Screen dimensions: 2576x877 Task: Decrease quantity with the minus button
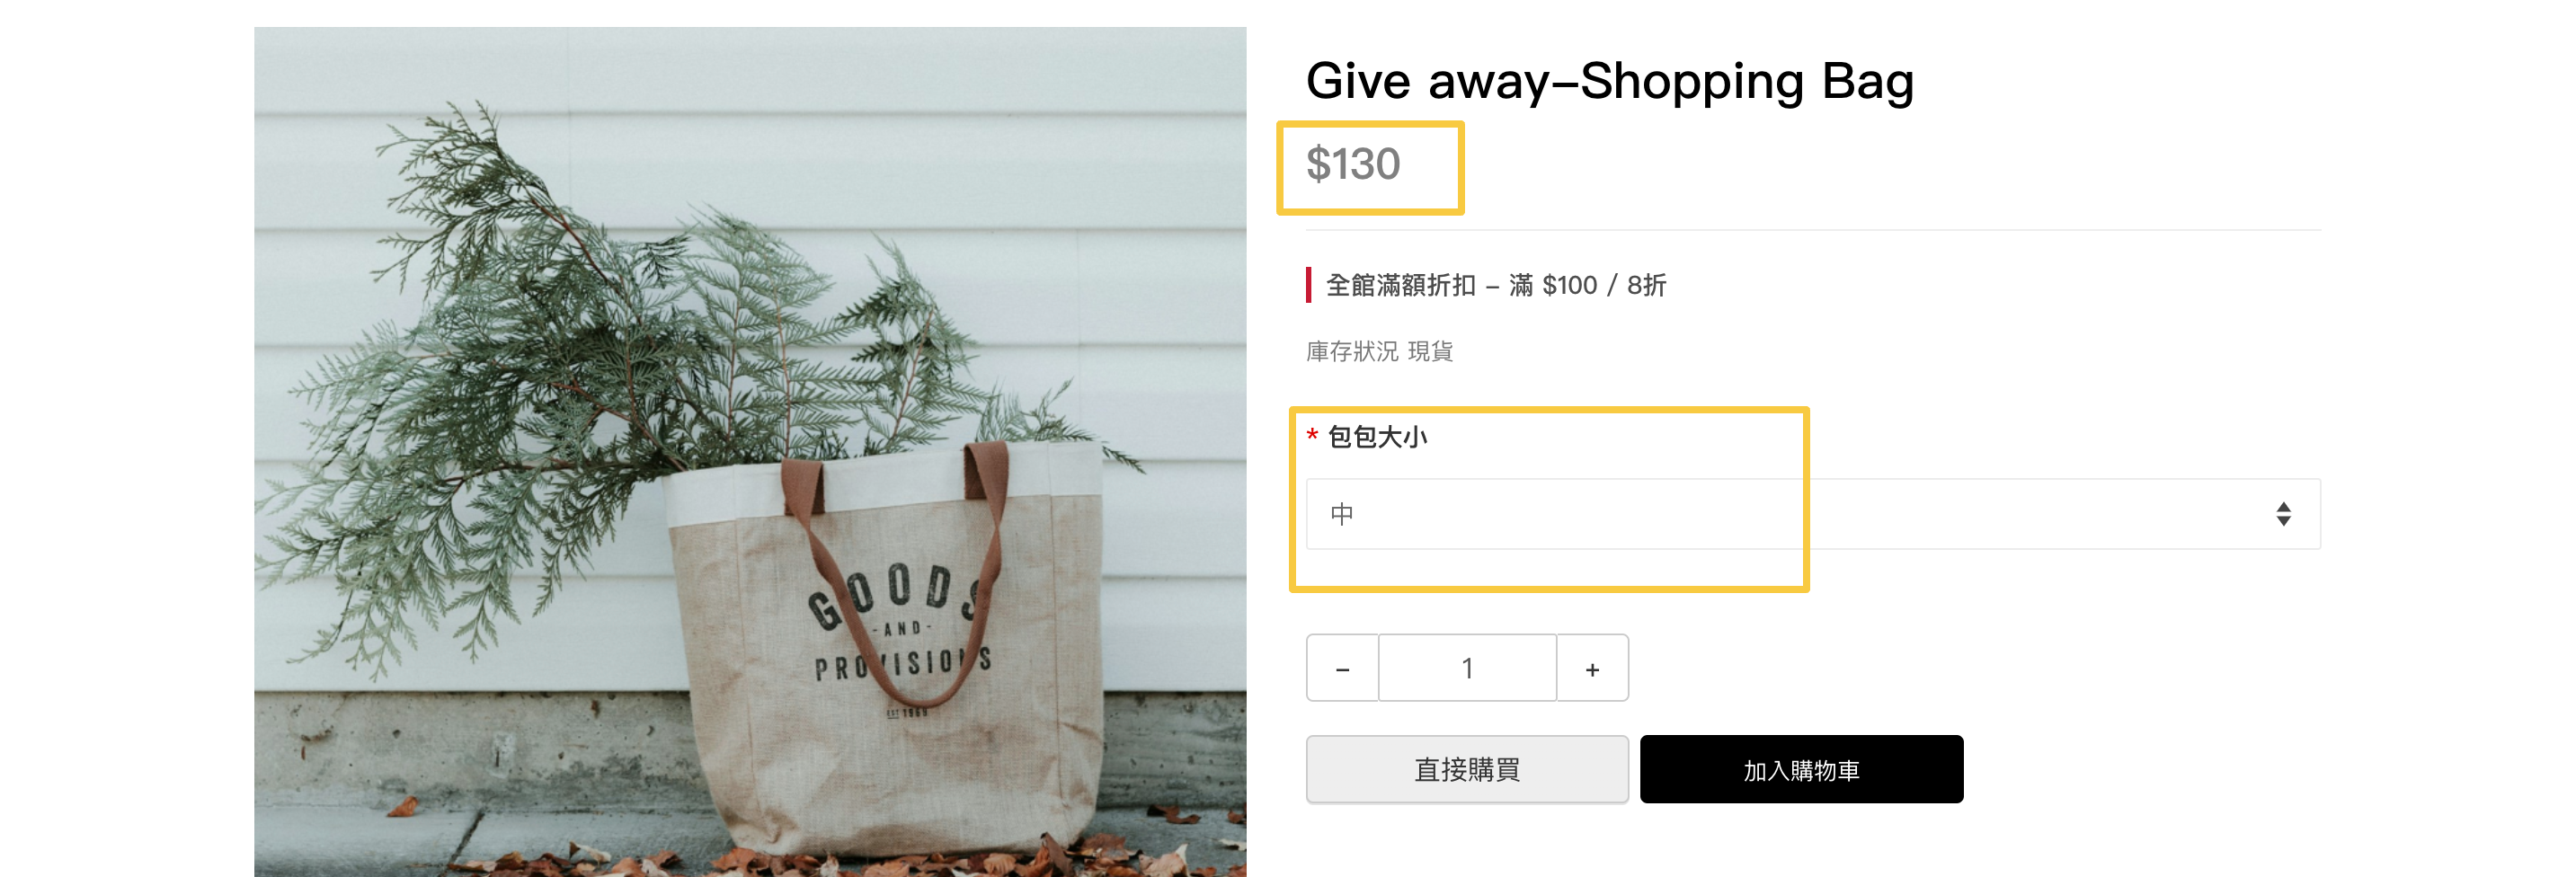coord(1342,668)
